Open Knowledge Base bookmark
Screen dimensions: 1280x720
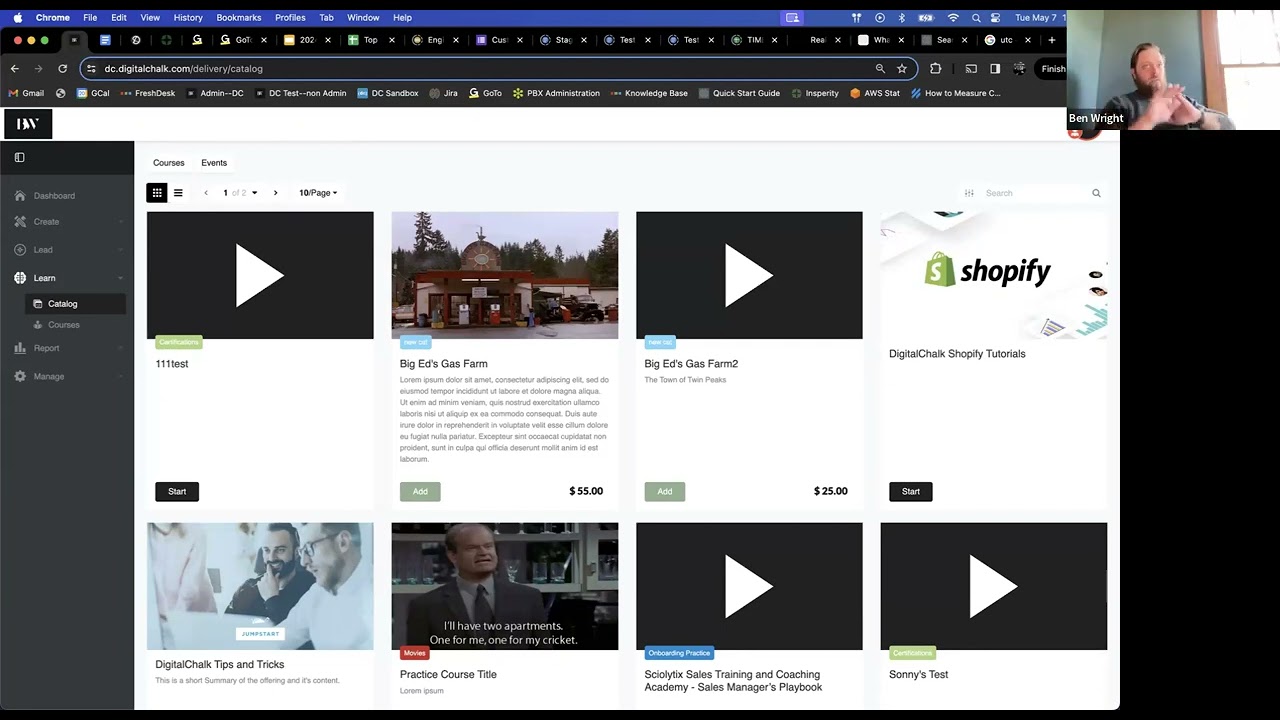pos(648,93)
